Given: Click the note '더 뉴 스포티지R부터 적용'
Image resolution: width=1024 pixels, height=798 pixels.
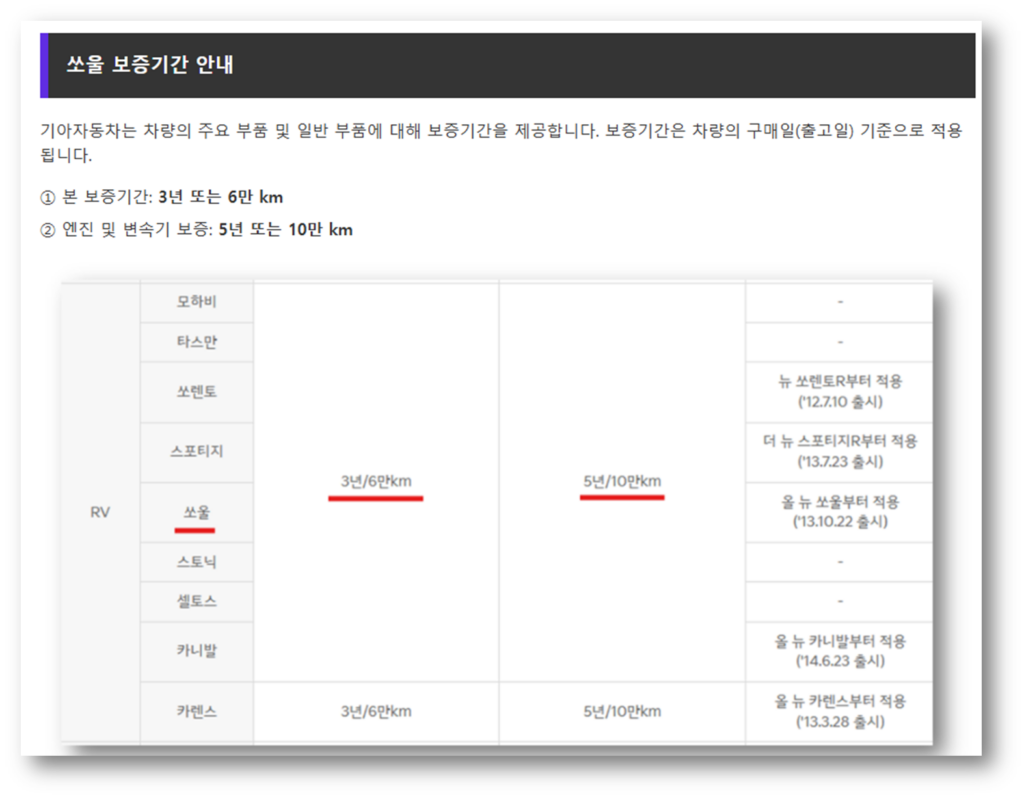Looking at the screenshot, I should click(x=840, y=441).
